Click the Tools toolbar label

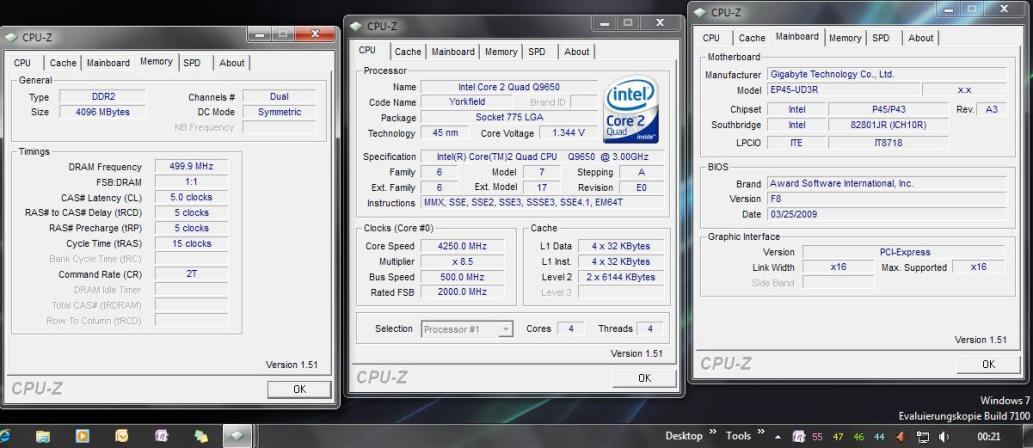pos(739,436)
